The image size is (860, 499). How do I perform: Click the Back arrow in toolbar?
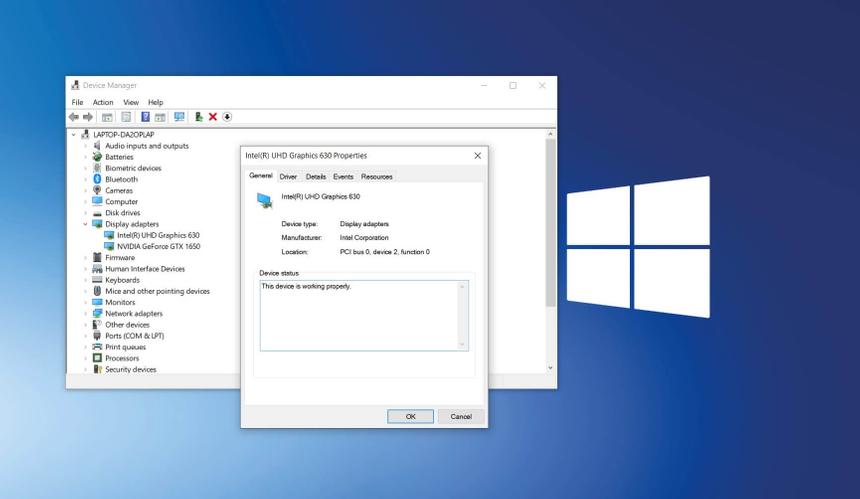(x=74, y=117)
